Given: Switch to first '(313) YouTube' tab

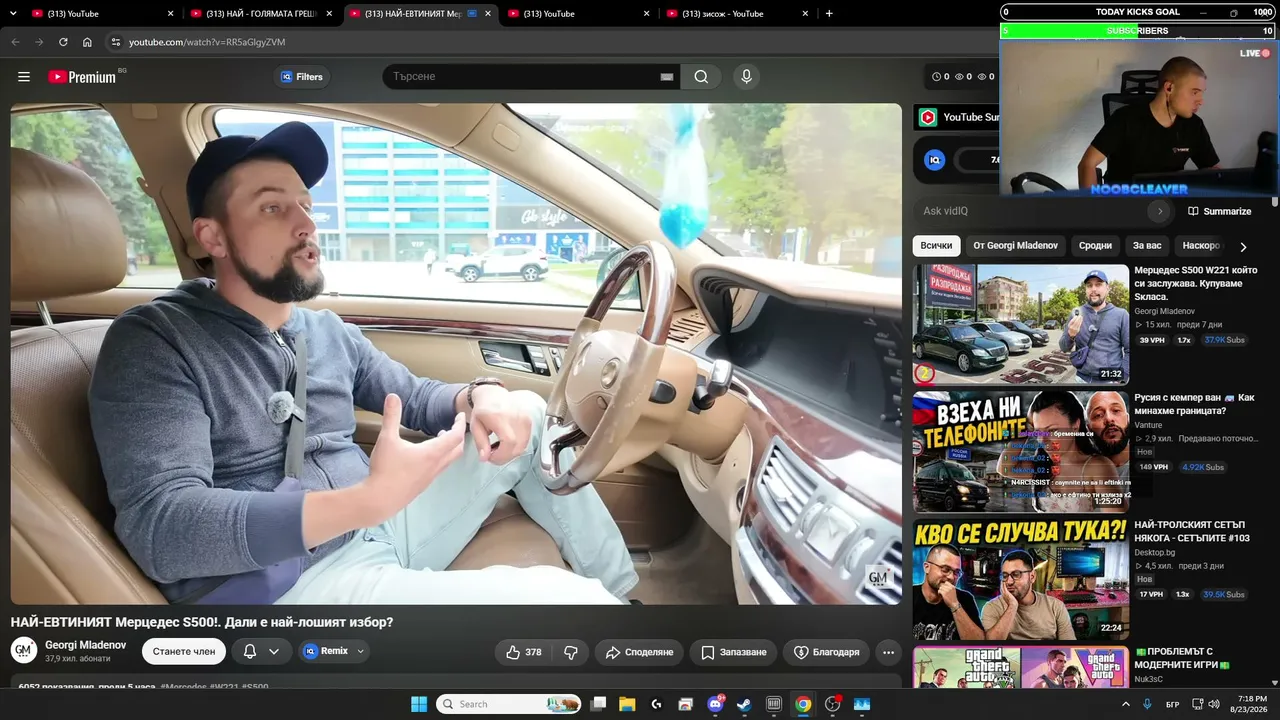Looking at the screenshot, I should (100, 14).
